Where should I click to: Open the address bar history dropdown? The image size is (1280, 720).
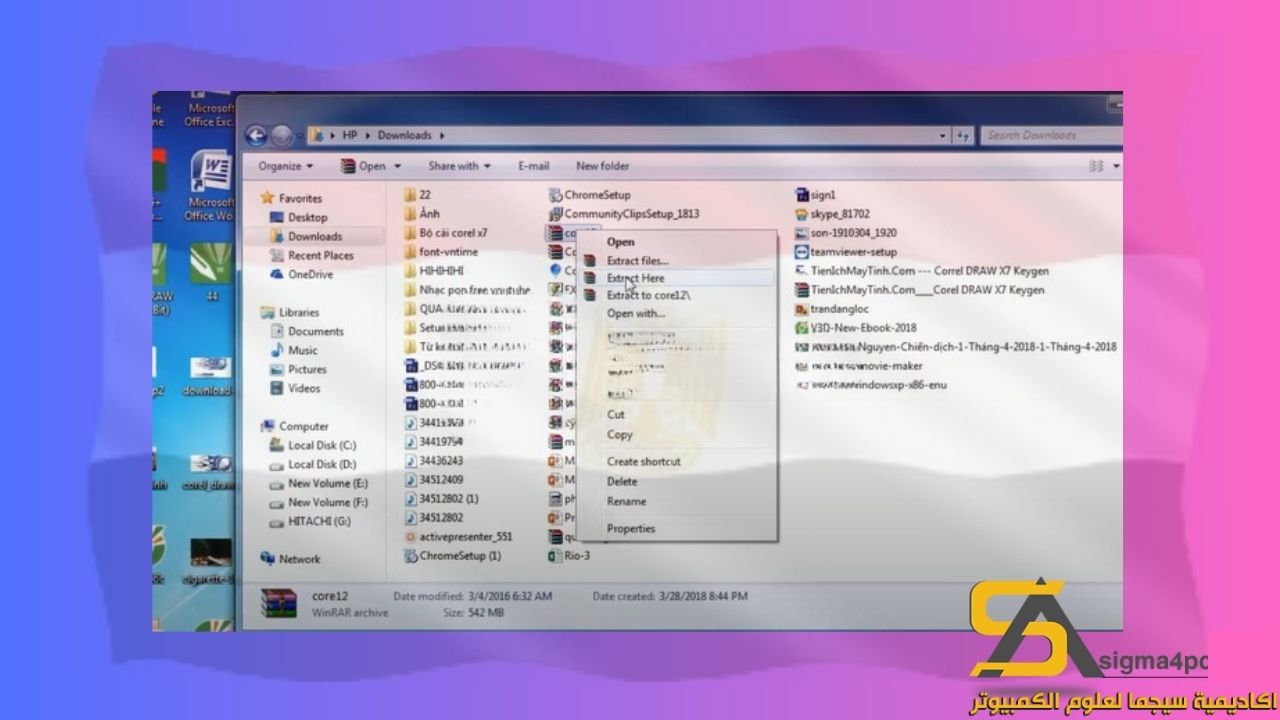coord(943,135)
